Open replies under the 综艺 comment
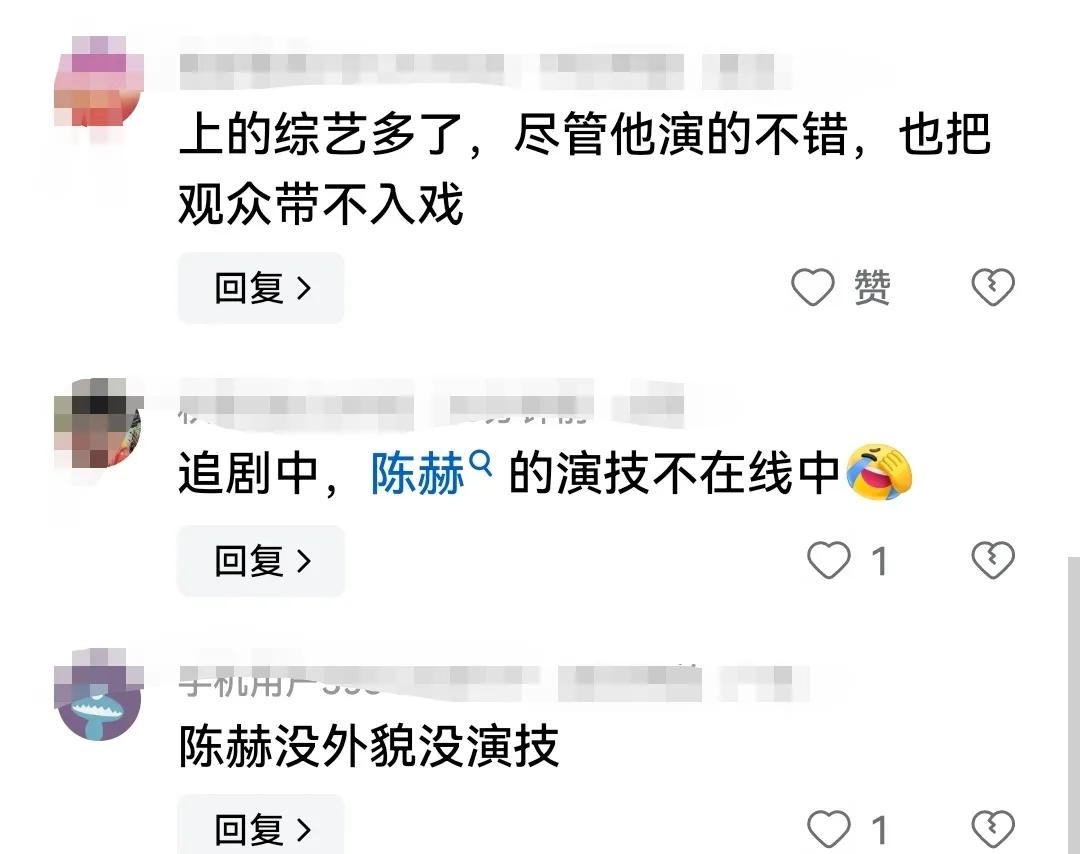 [x=261, y=288]
